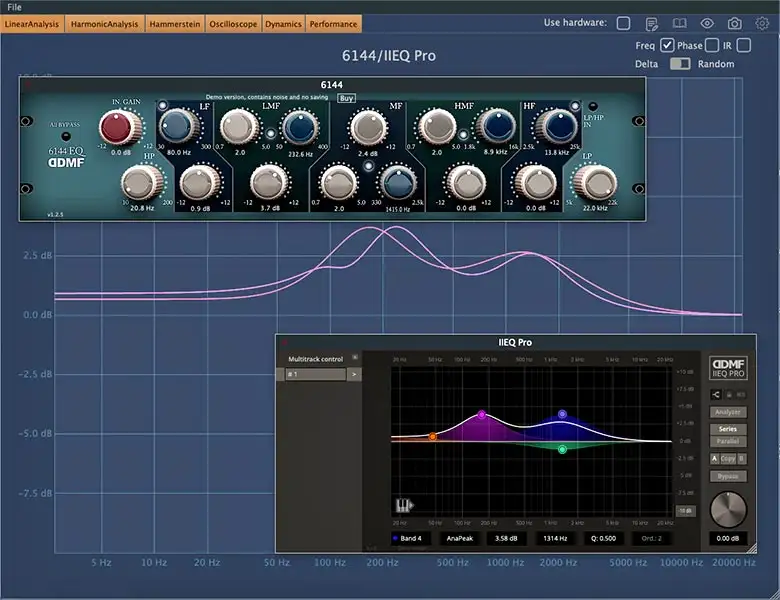Image resolution: width=780 pixels, height=600 pixels.
Task: Click the eye view icon
Action: 707,23
